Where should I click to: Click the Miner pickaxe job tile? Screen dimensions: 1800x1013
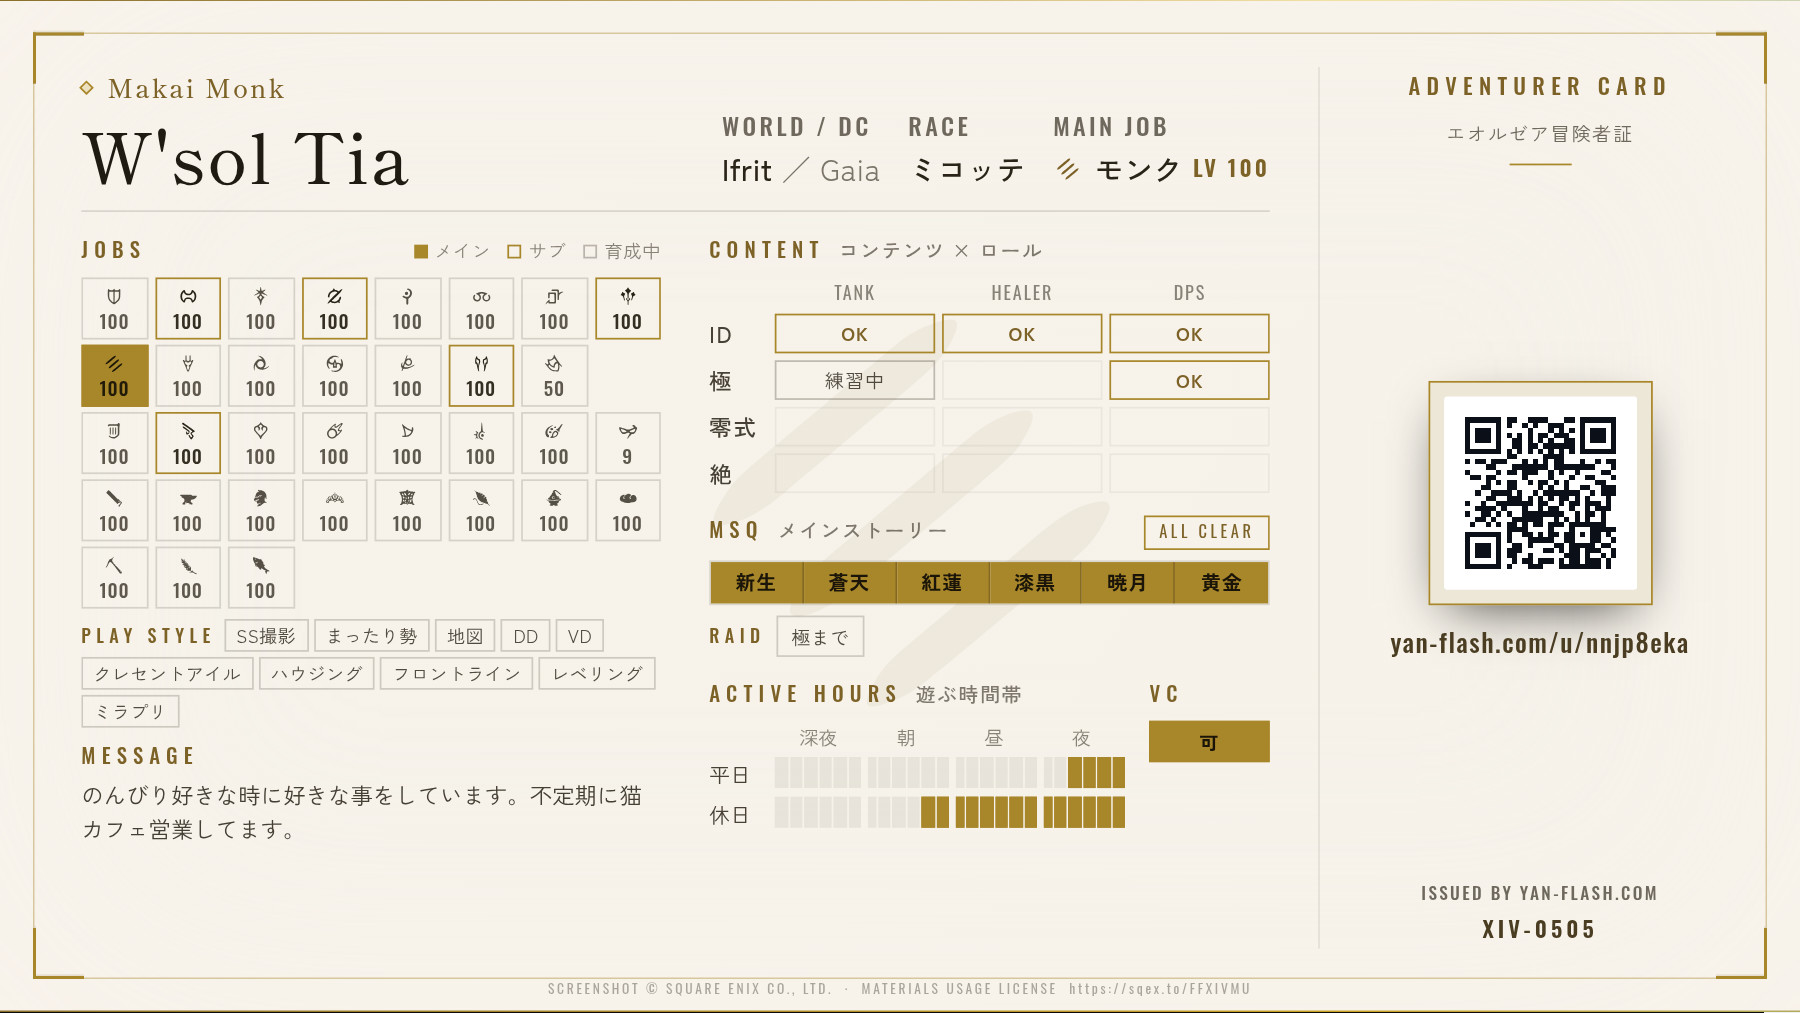pyautogui.click(x=114, y=577)
